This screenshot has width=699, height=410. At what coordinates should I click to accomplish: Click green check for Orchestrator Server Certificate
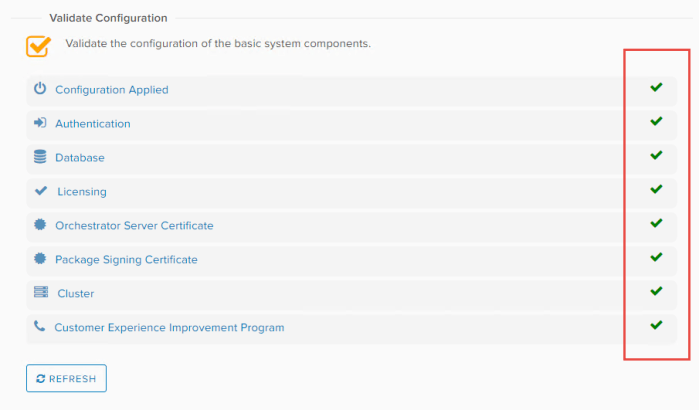656,223
